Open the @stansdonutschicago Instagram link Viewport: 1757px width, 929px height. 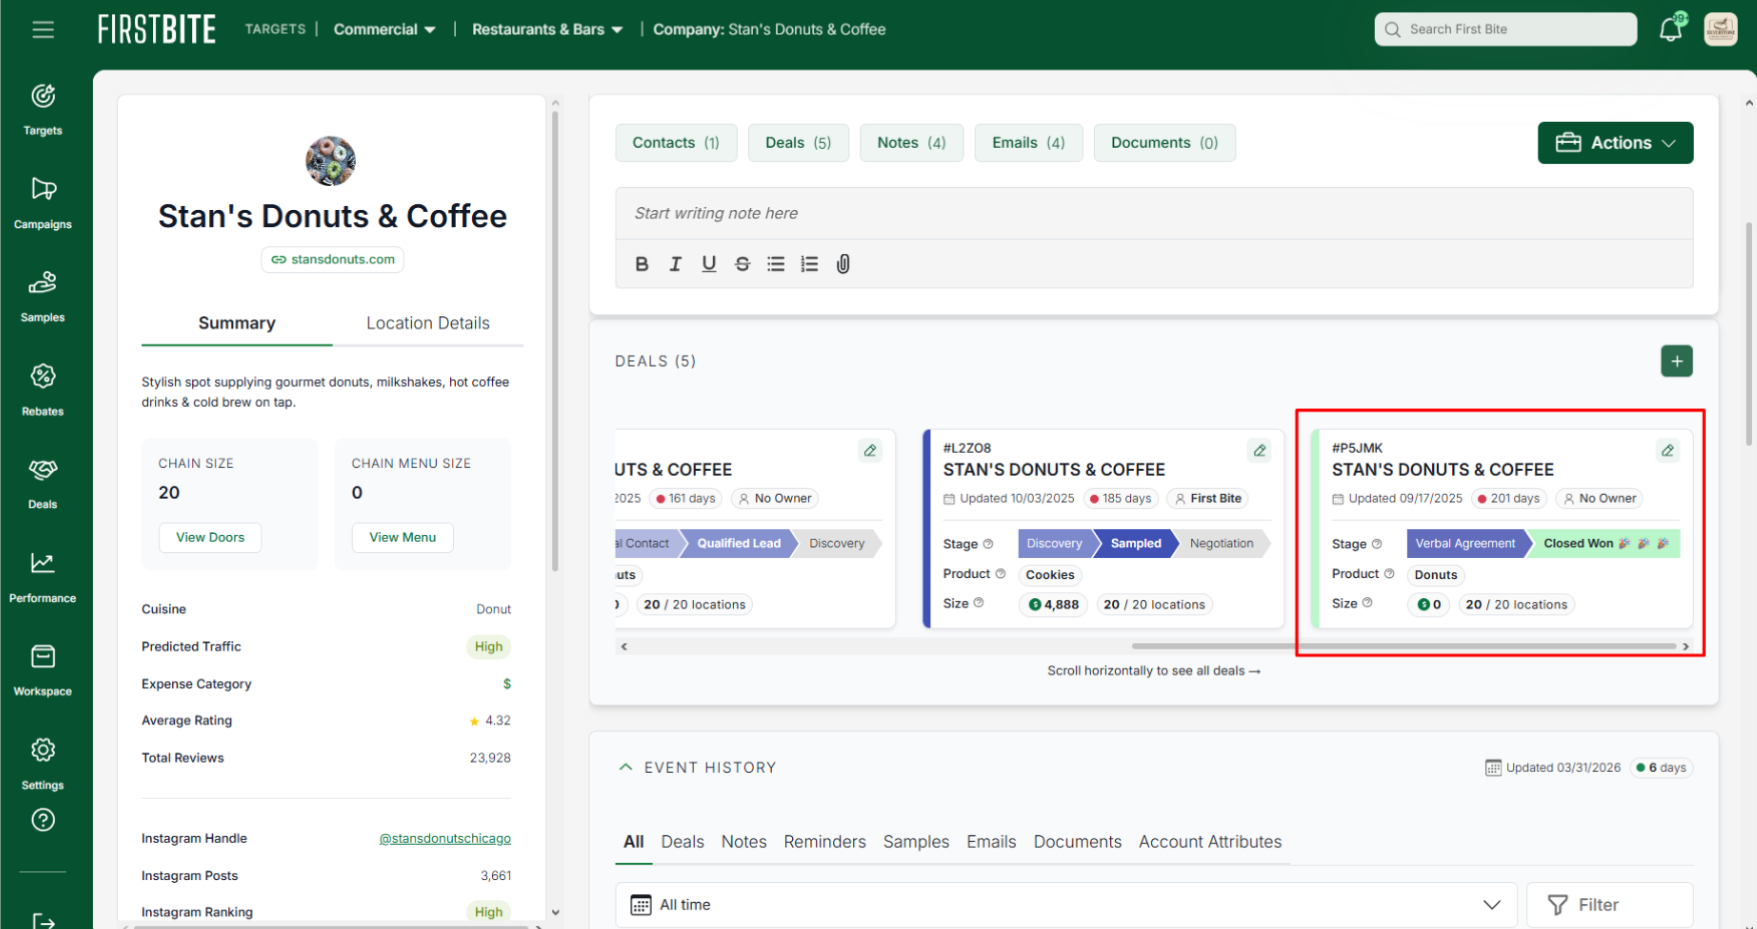click(445, 839)
